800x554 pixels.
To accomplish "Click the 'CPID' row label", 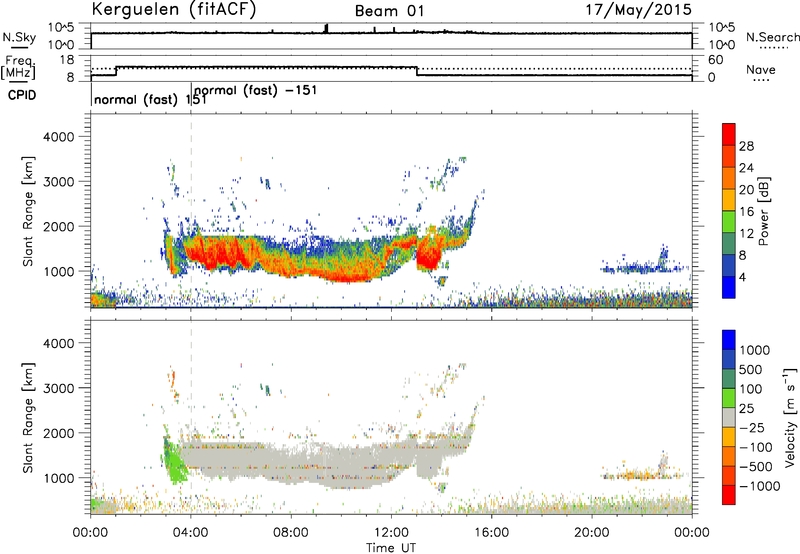I will [22, 95].
